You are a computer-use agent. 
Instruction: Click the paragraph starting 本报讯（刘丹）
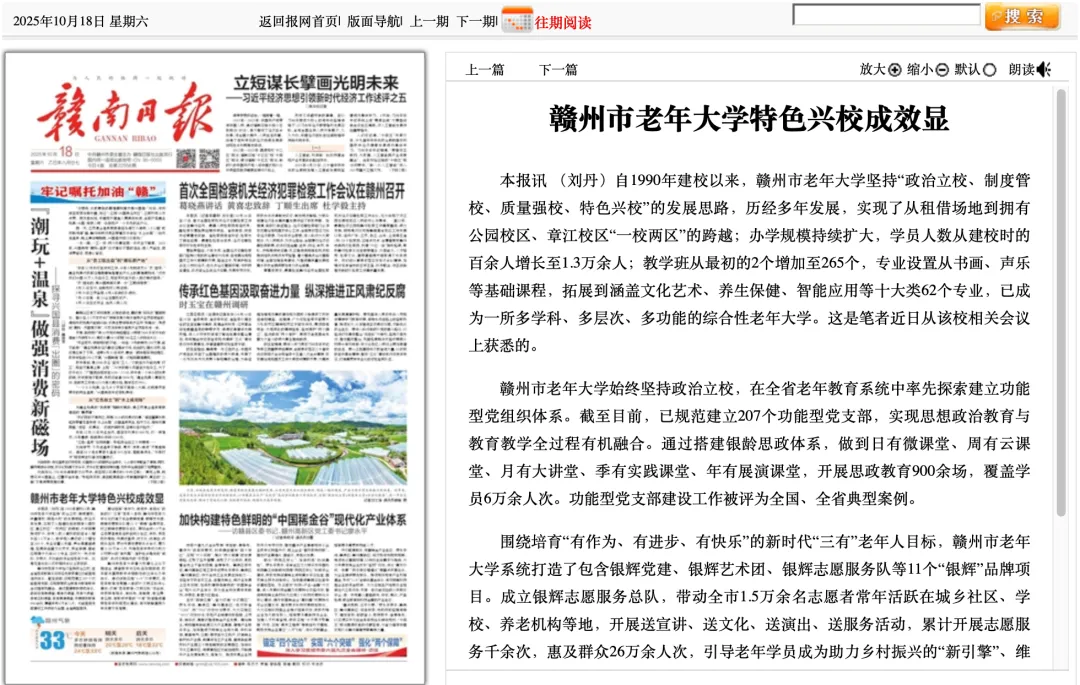[x=749, y=263]
